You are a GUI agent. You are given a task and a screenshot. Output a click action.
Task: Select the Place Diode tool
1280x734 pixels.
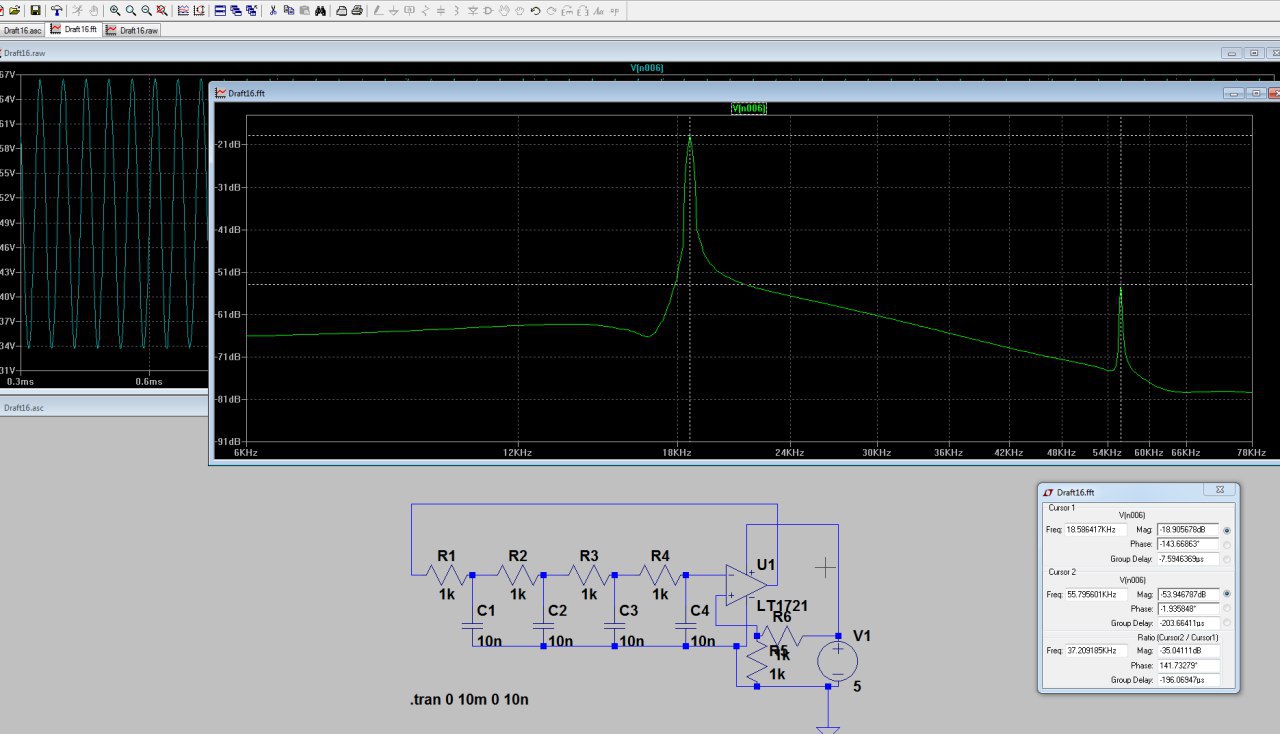(x=473, y=10)
